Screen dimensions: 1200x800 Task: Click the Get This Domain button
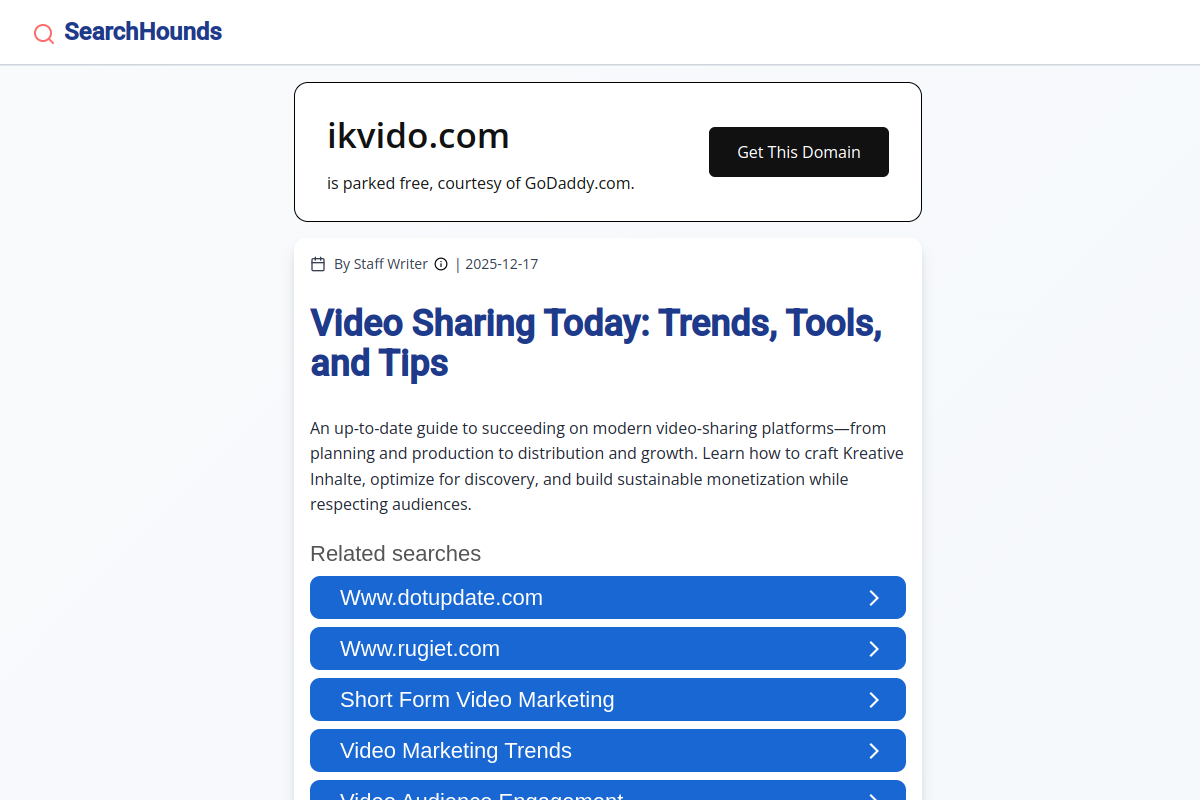[x=799, y=152]
